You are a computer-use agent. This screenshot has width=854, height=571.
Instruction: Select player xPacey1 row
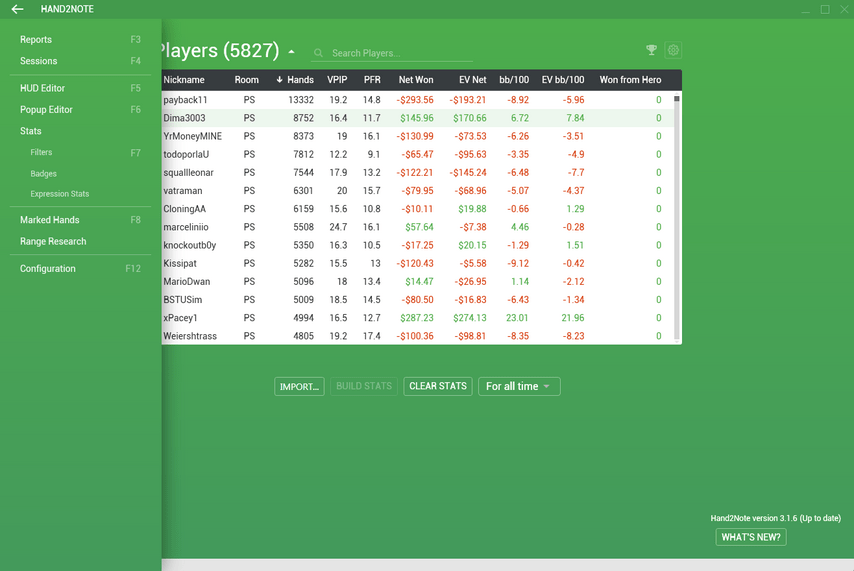tap(418, 318)
